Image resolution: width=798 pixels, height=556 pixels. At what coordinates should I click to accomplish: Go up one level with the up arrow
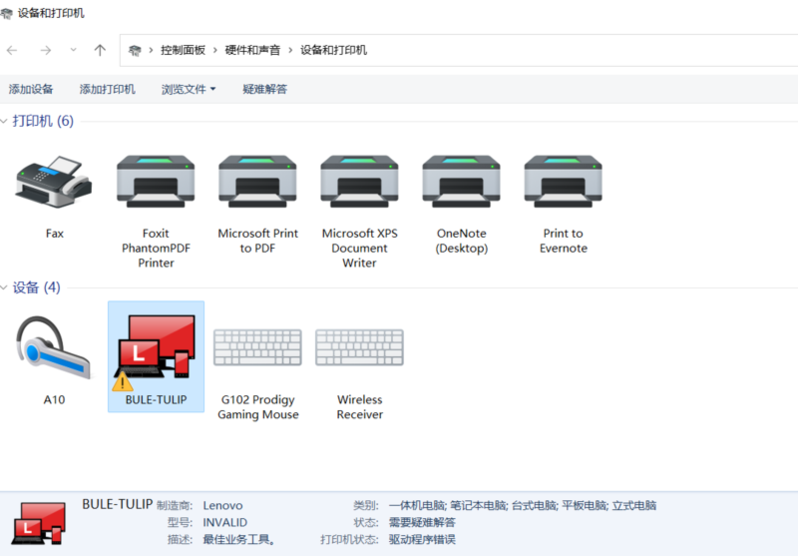pos(100,50)
